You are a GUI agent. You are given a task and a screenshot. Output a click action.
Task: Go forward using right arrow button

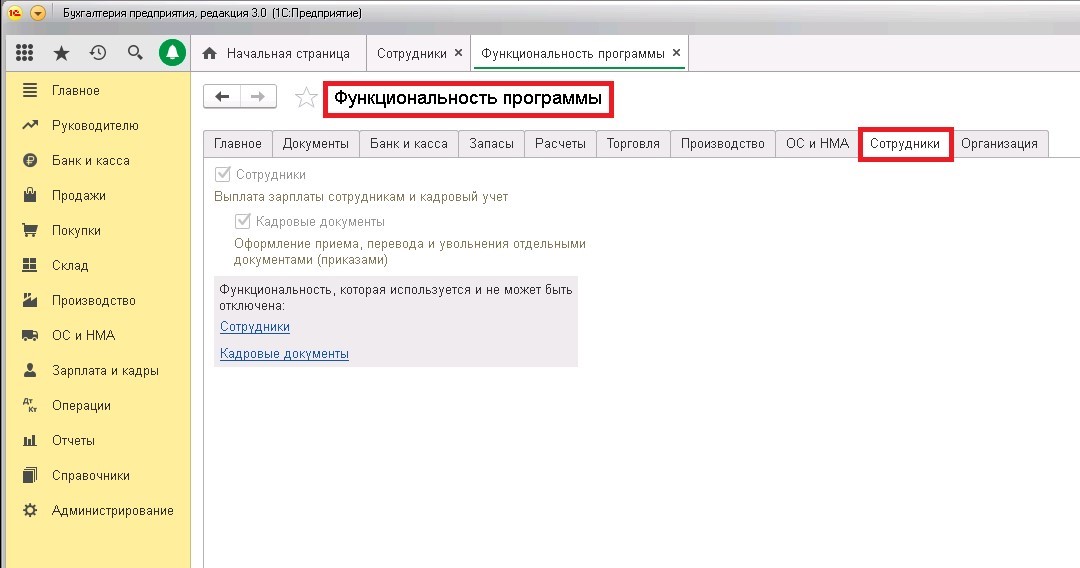257,96
